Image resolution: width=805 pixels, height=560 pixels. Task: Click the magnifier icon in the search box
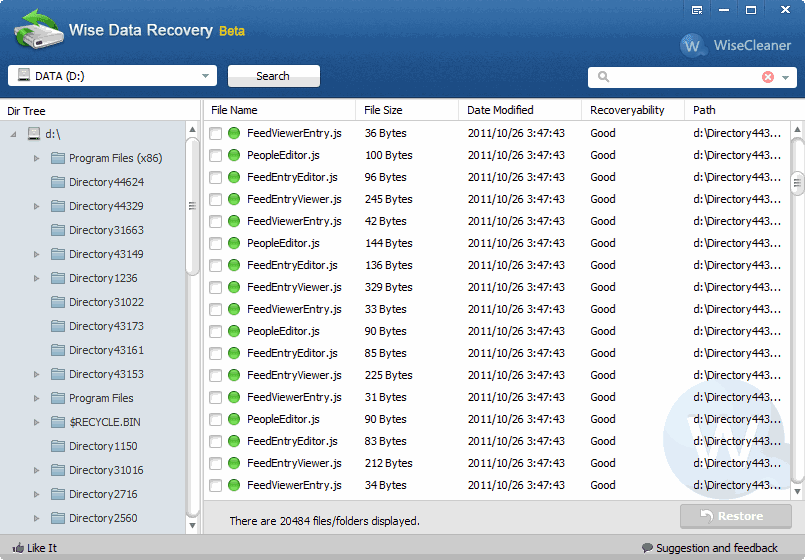tap(604, 77)
